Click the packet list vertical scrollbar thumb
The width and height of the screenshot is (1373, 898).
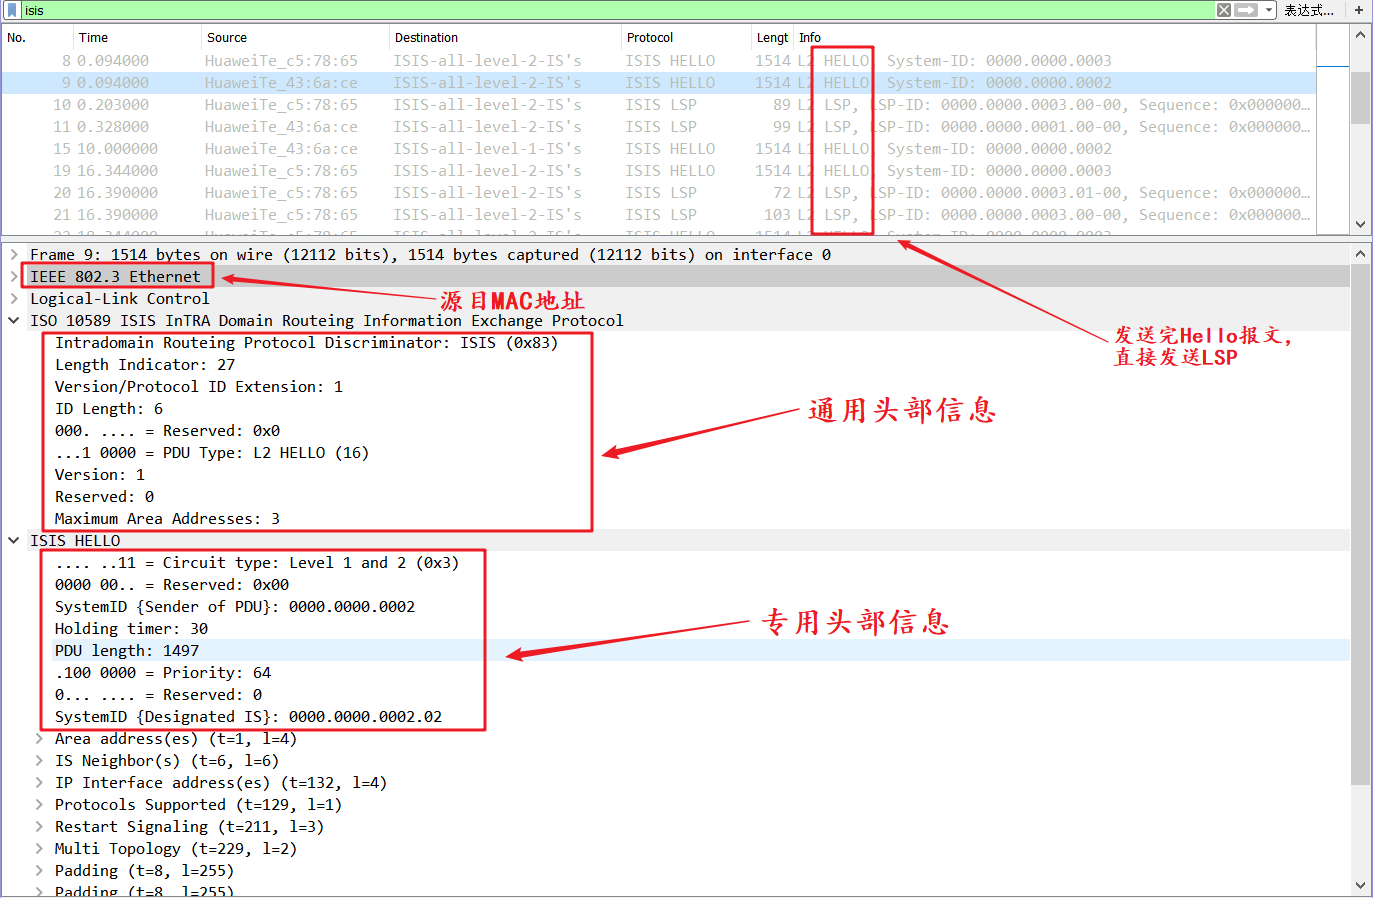click(x=1360, y=97)
